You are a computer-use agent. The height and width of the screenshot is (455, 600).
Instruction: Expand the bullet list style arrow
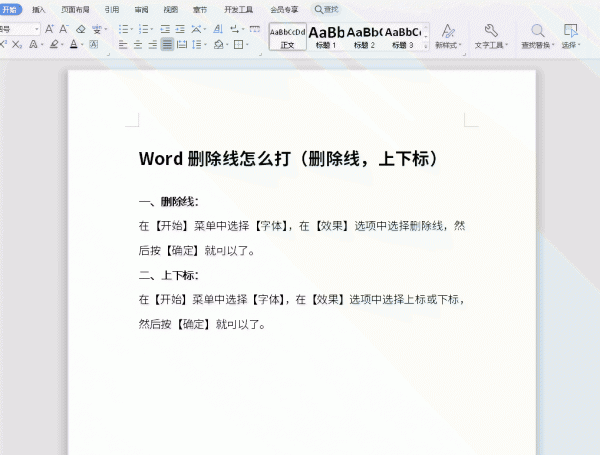pyautogui.click(x=132, y=29)
